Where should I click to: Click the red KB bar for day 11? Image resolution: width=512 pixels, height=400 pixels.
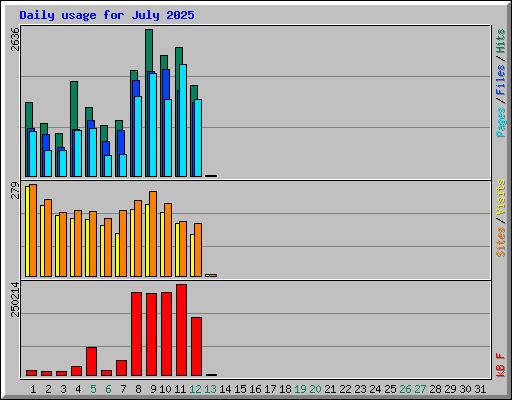click(181, 330)
